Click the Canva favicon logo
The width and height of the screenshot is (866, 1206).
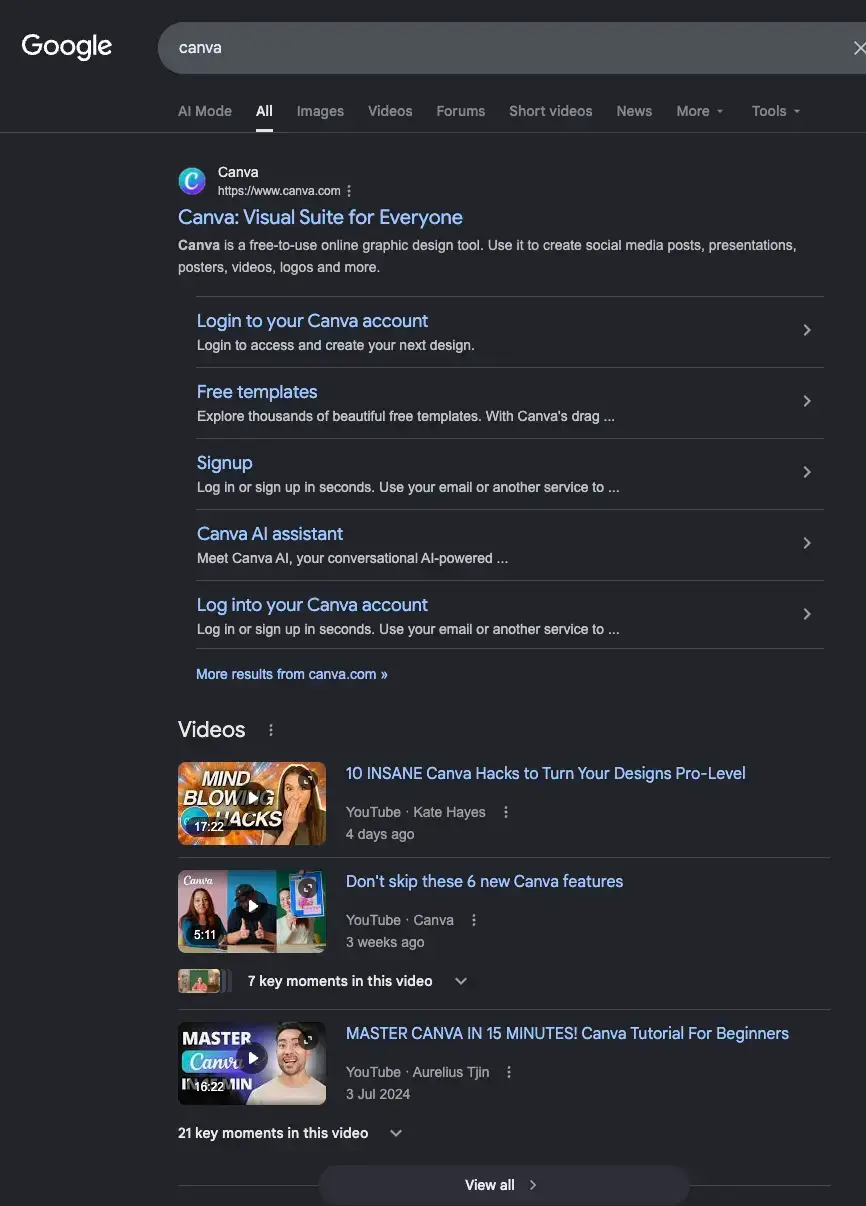[192, 181]
